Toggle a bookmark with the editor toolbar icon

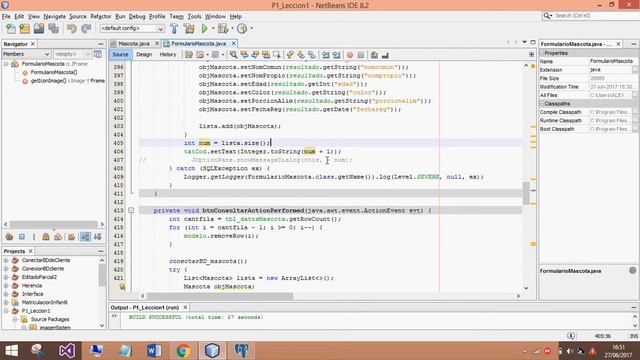tap(312, 55)
